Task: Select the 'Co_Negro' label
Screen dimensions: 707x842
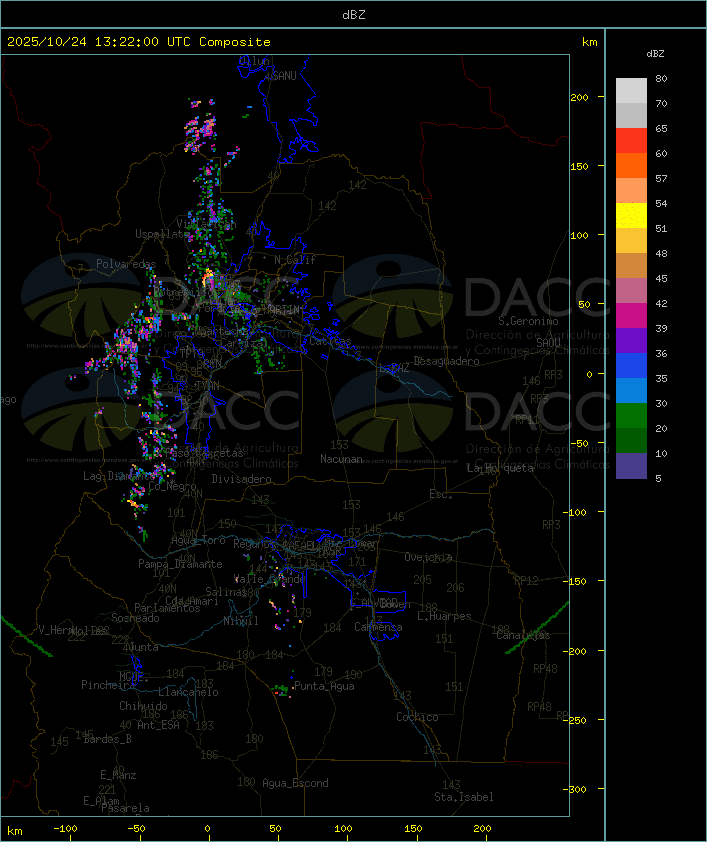Action: (x=172, y=486)
